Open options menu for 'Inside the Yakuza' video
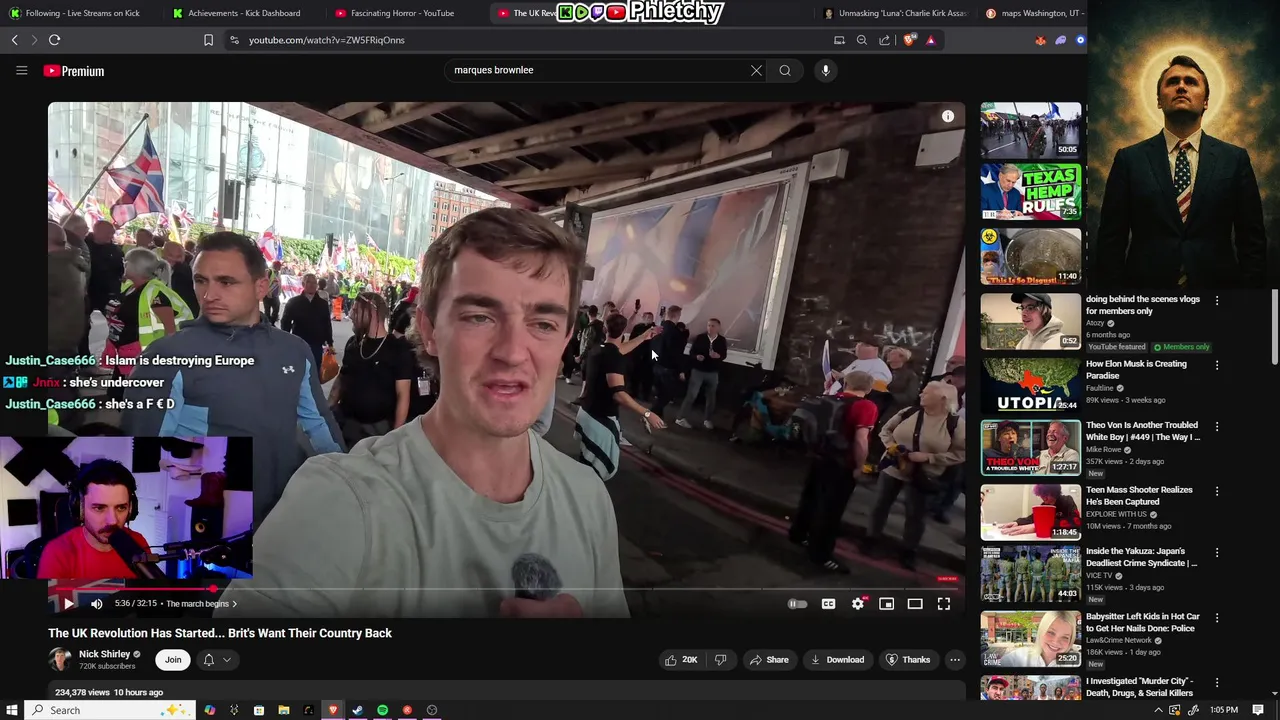1280x720 pixels. tap(1217, 552)
